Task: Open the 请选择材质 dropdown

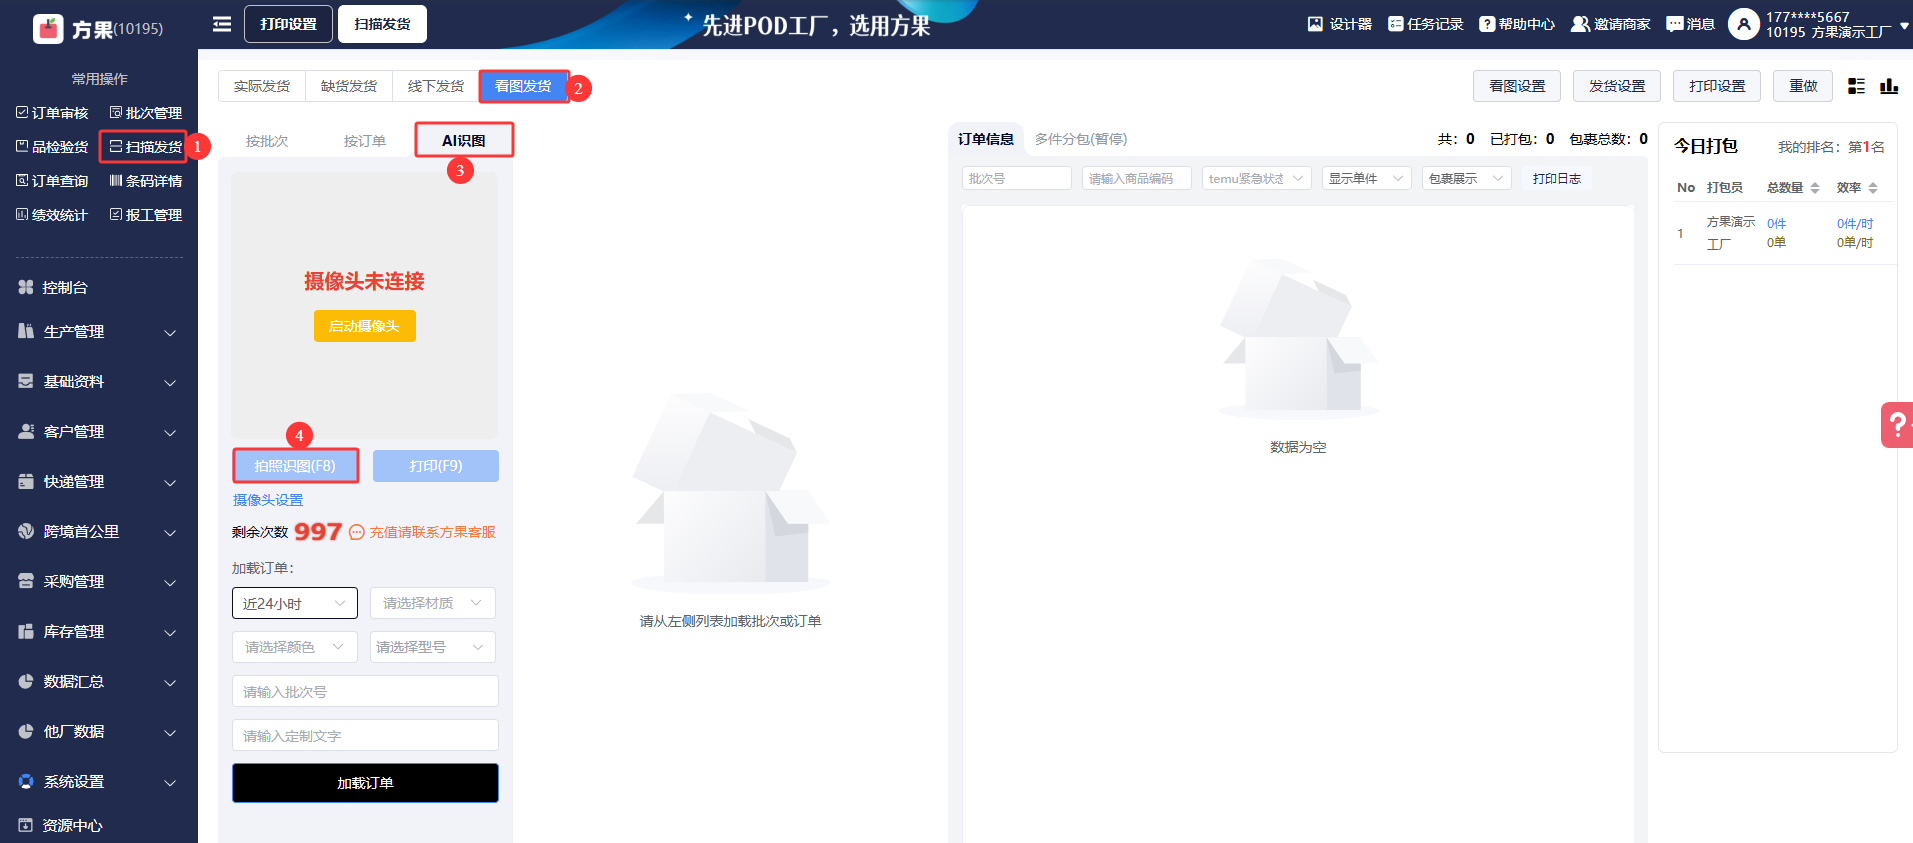Action: pos(433,603)
